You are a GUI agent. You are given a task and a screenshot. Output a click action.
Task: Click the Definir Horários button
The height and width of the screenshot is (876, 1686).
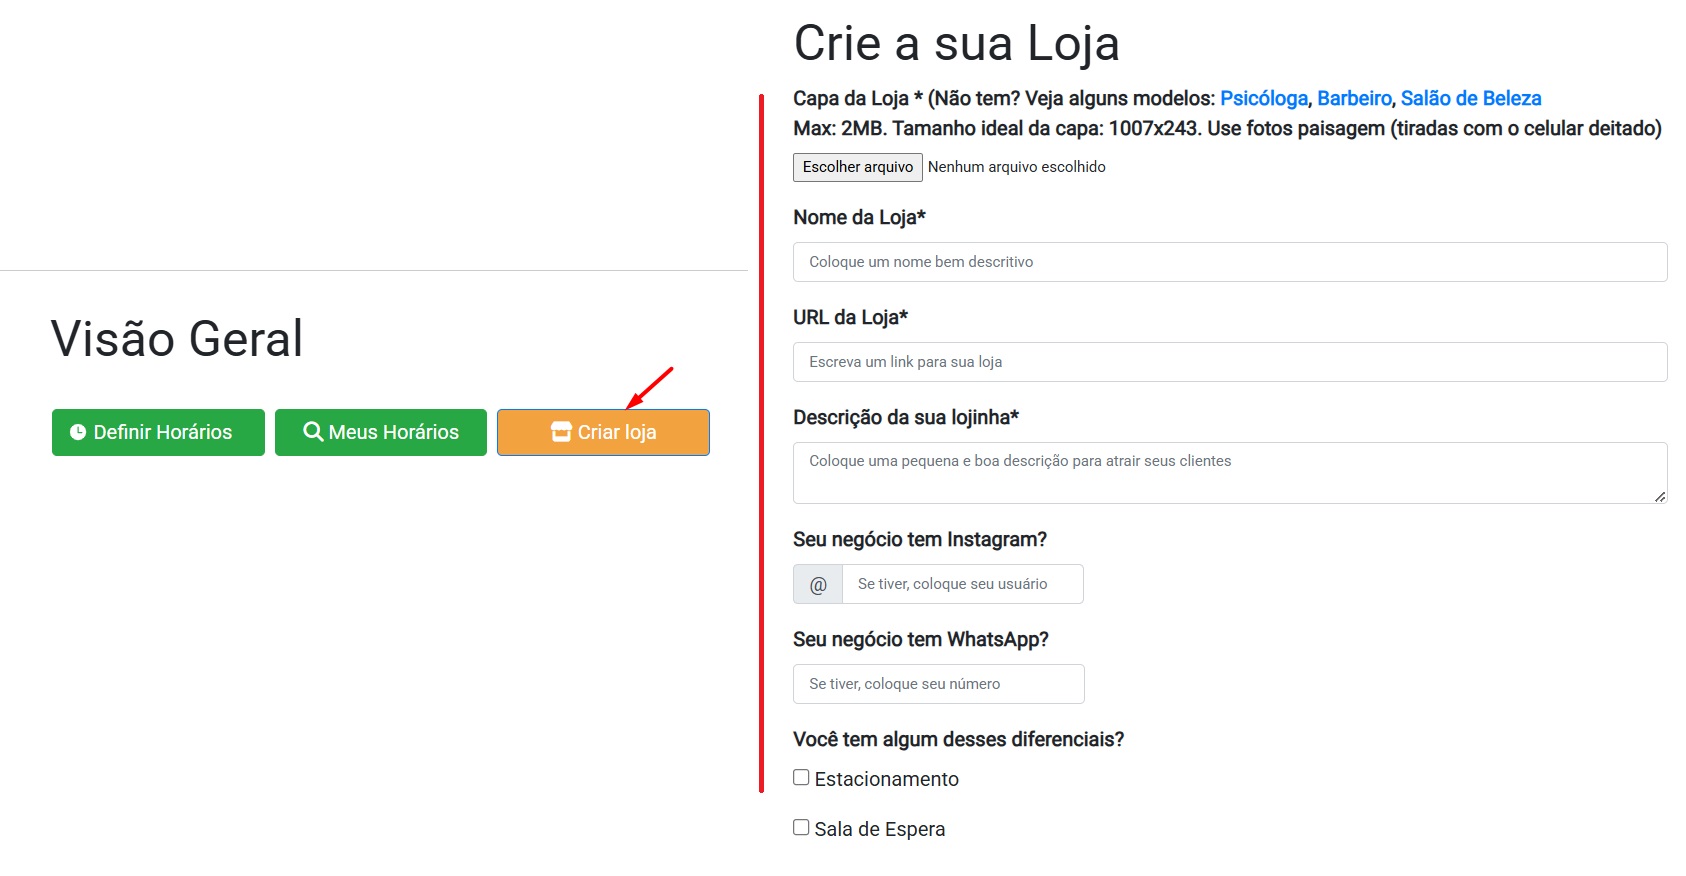tap(158, 431)
